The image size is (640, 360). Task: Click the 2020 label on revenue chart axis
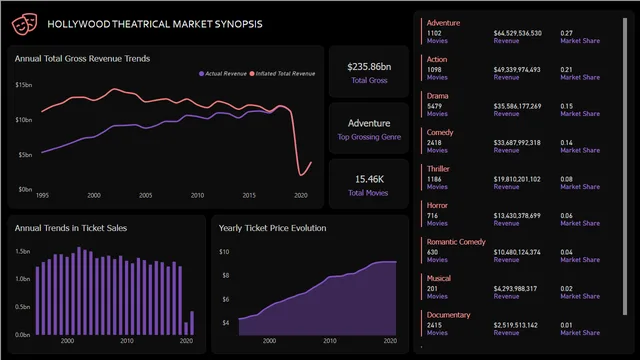pos(301,196)
